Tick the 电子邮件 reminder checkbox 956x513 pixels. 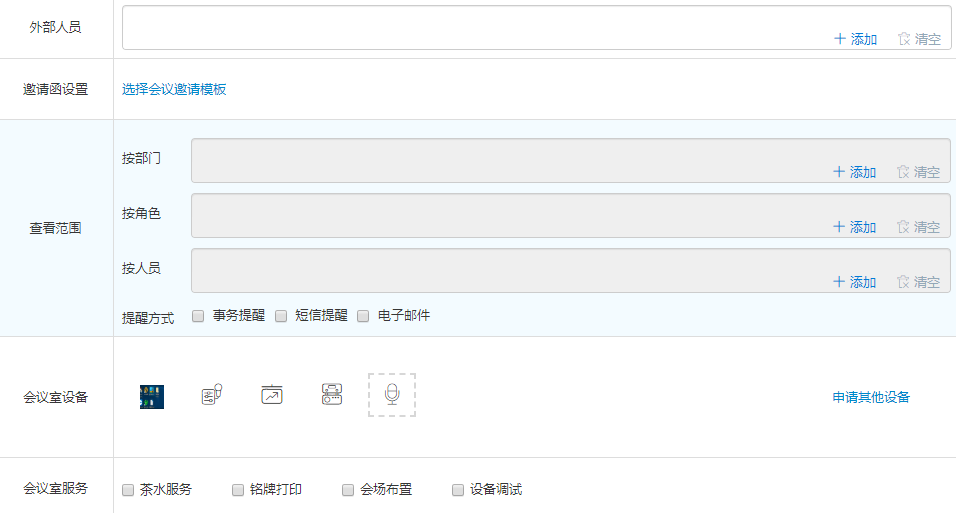(x=364, y=316)
